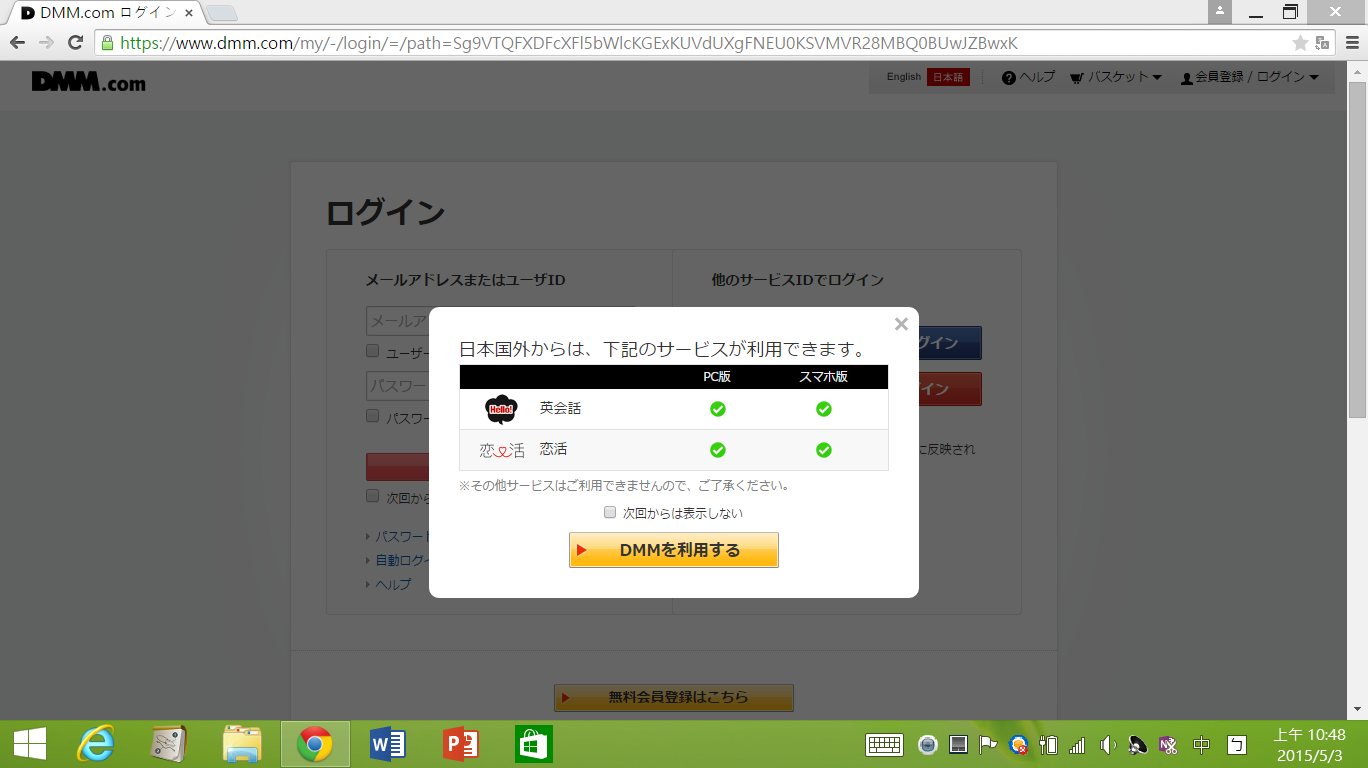
Task: Toggle the 次回から checkbox under the login button
Action: 372,496
